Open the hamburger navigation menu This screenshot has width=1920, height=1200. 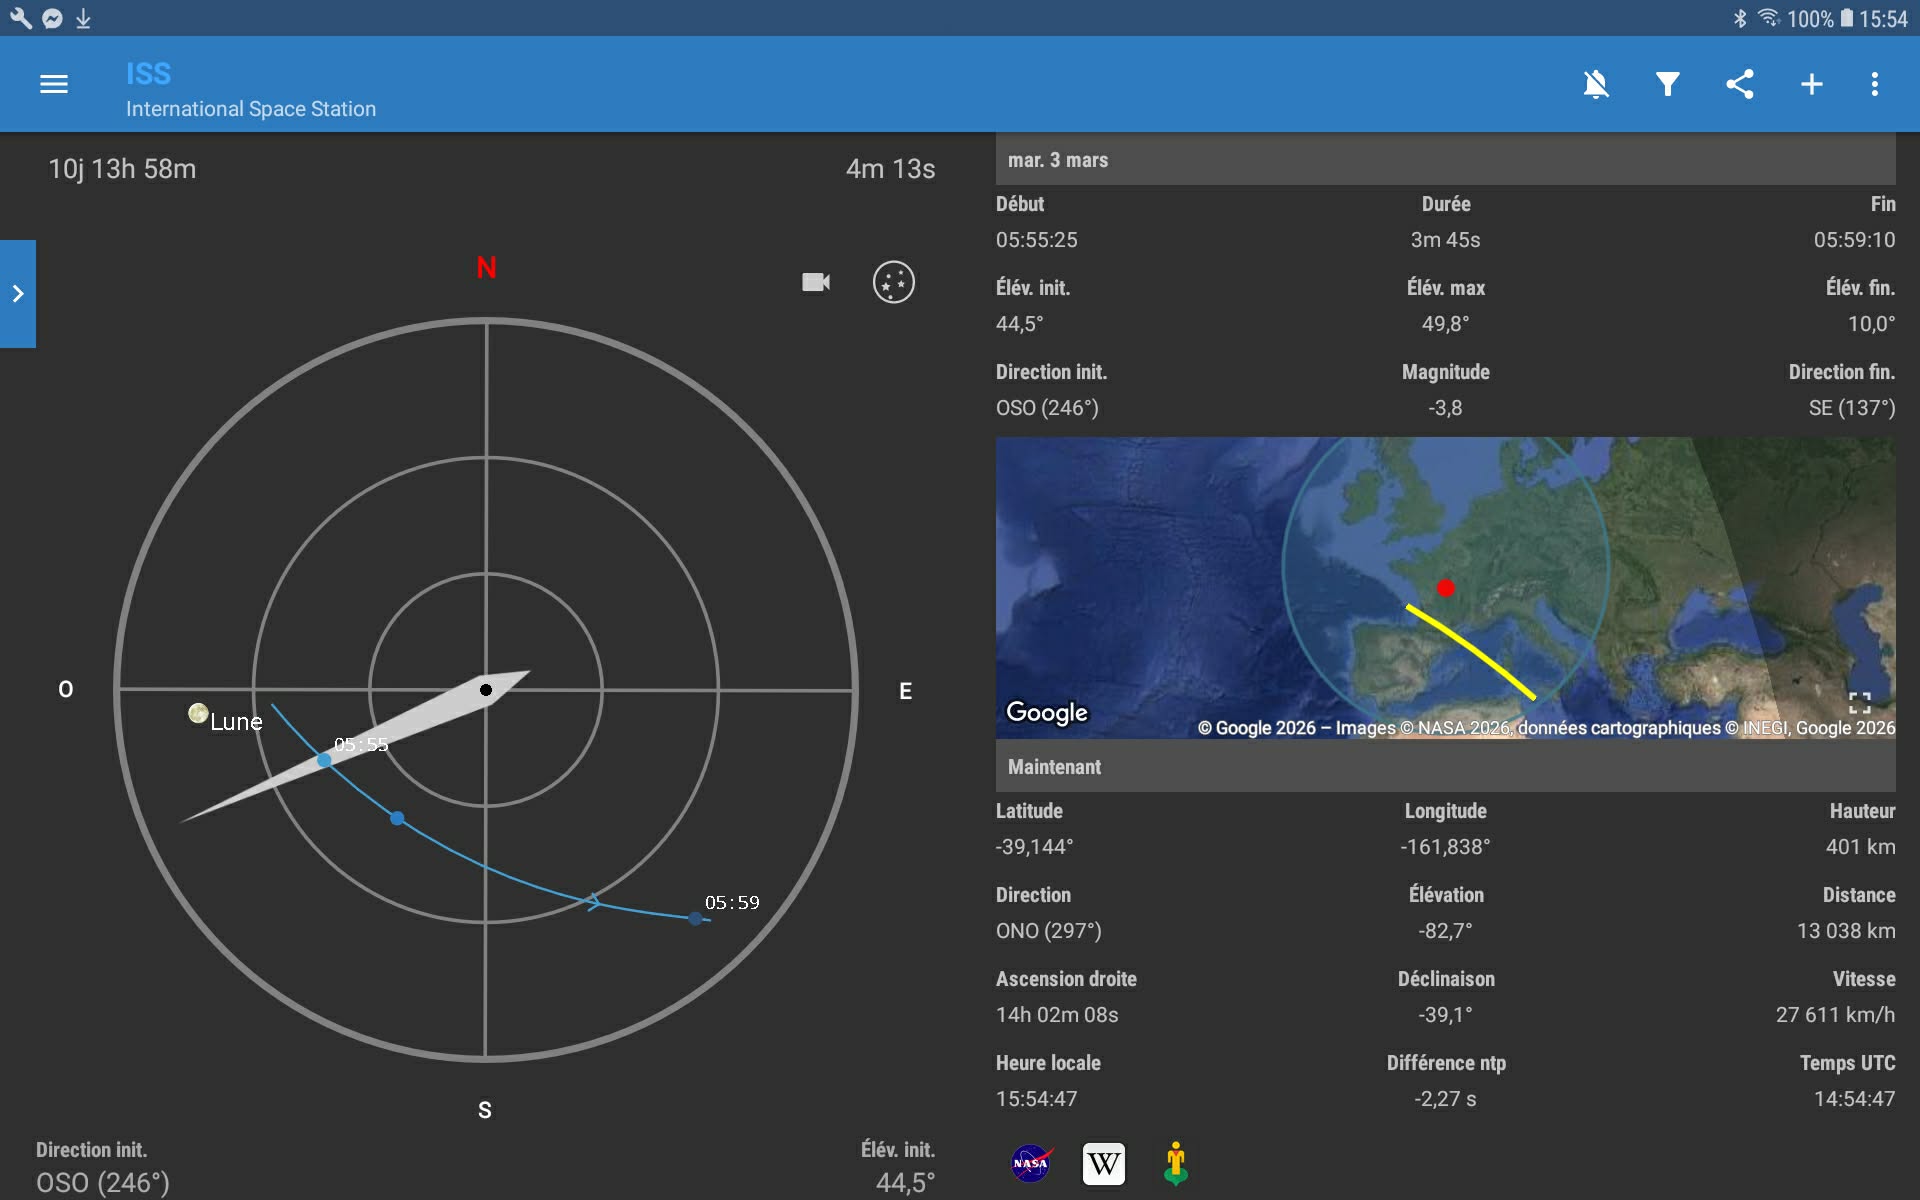54,84
